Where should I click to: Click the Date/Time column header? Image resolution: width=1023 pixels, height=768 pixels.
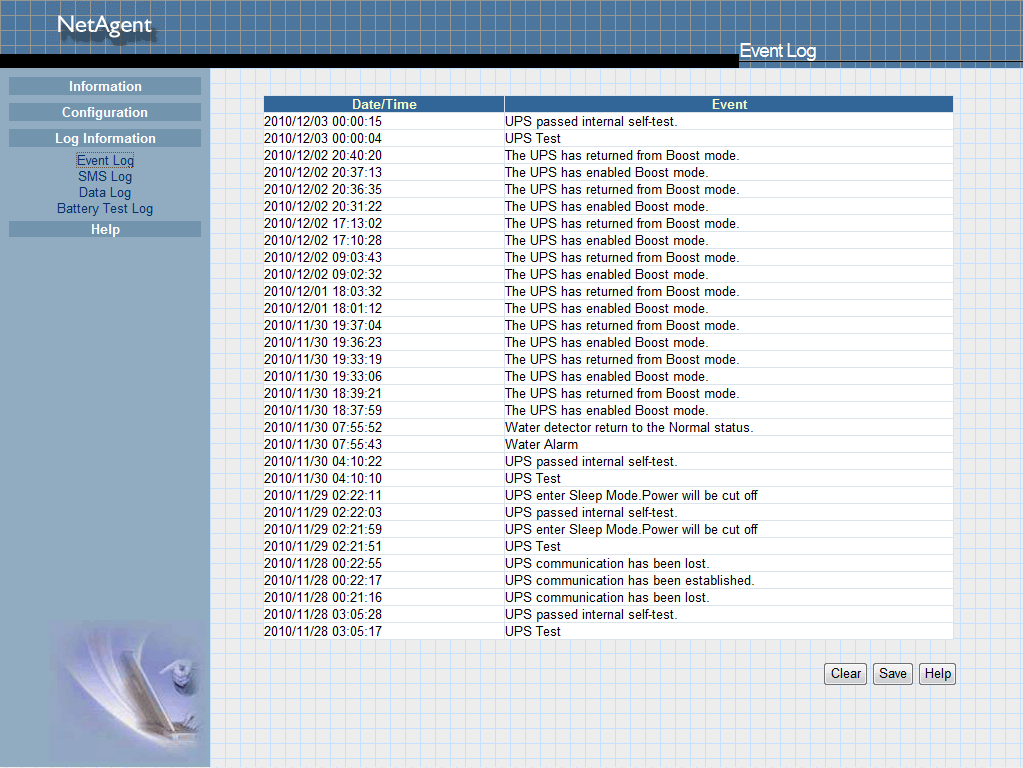pos(384,104)
